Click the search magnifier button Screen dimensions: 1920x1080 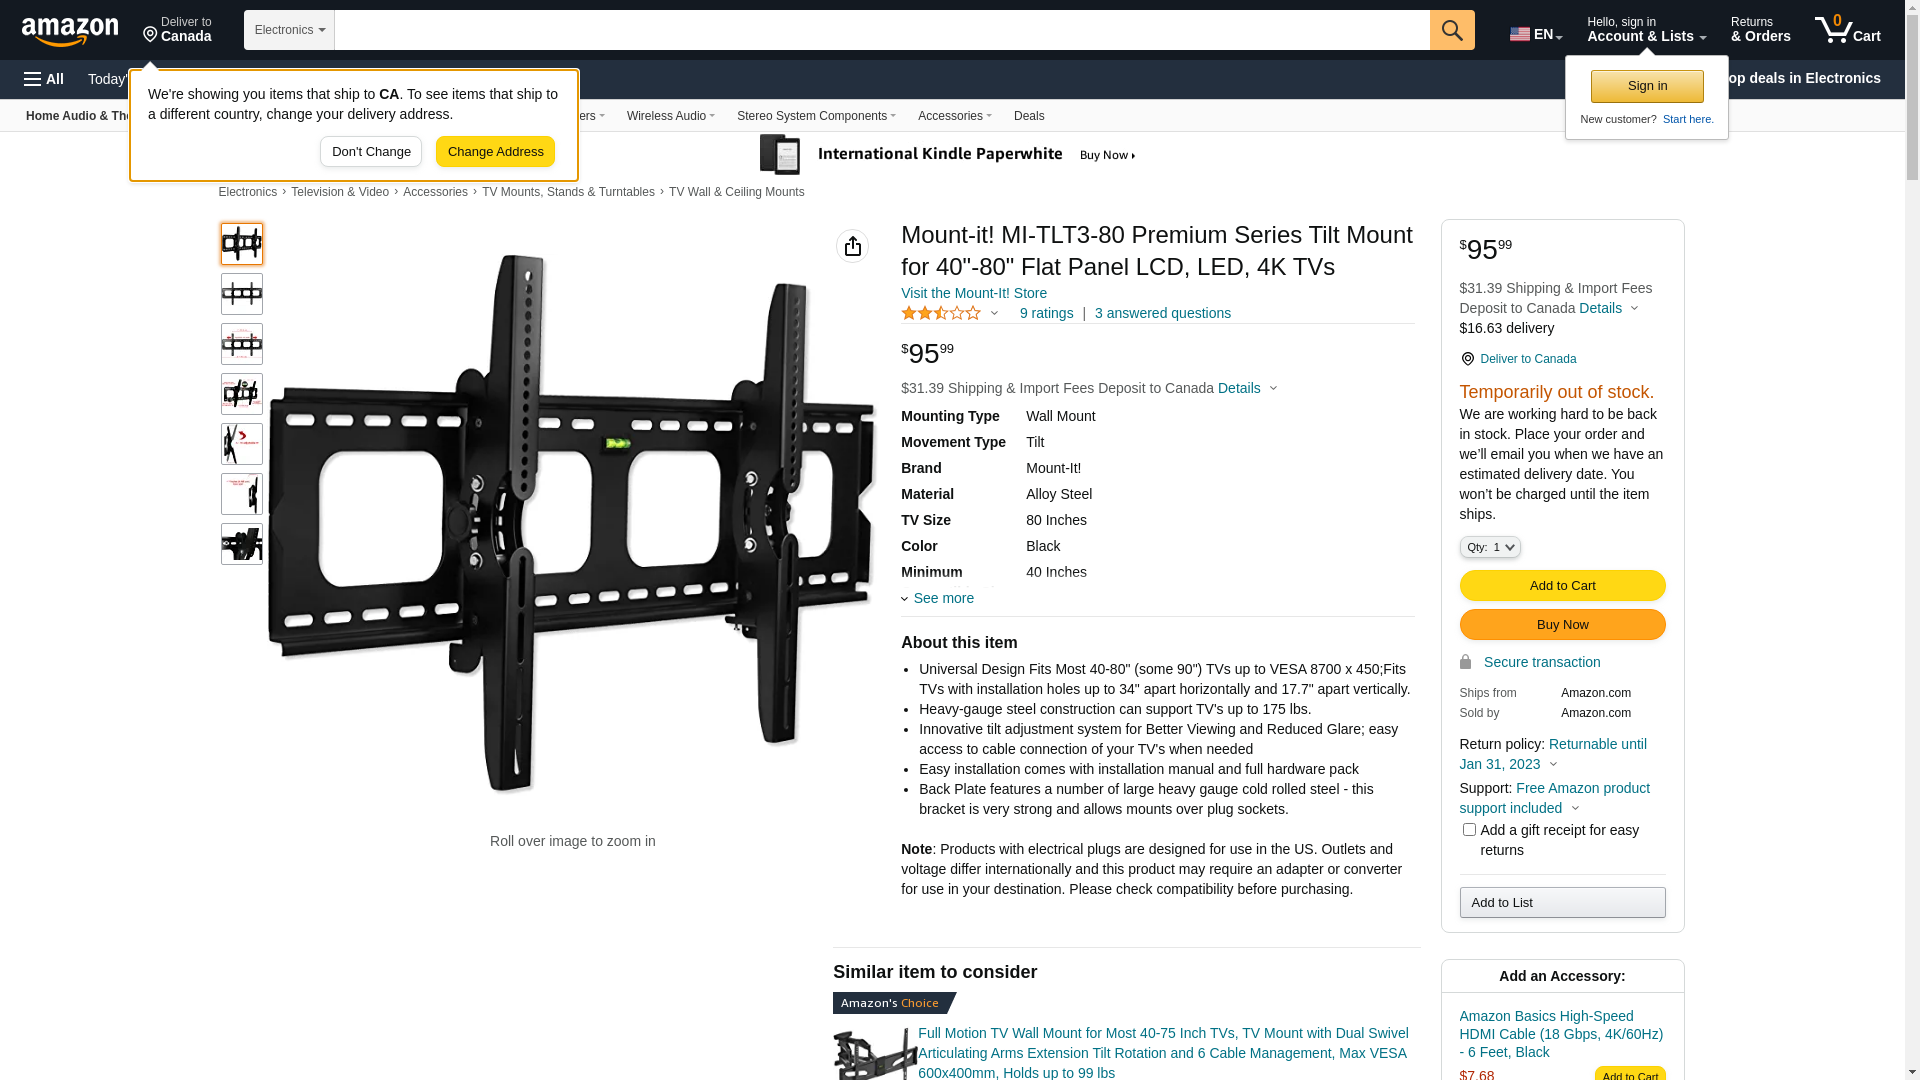tap(1452, 30)
